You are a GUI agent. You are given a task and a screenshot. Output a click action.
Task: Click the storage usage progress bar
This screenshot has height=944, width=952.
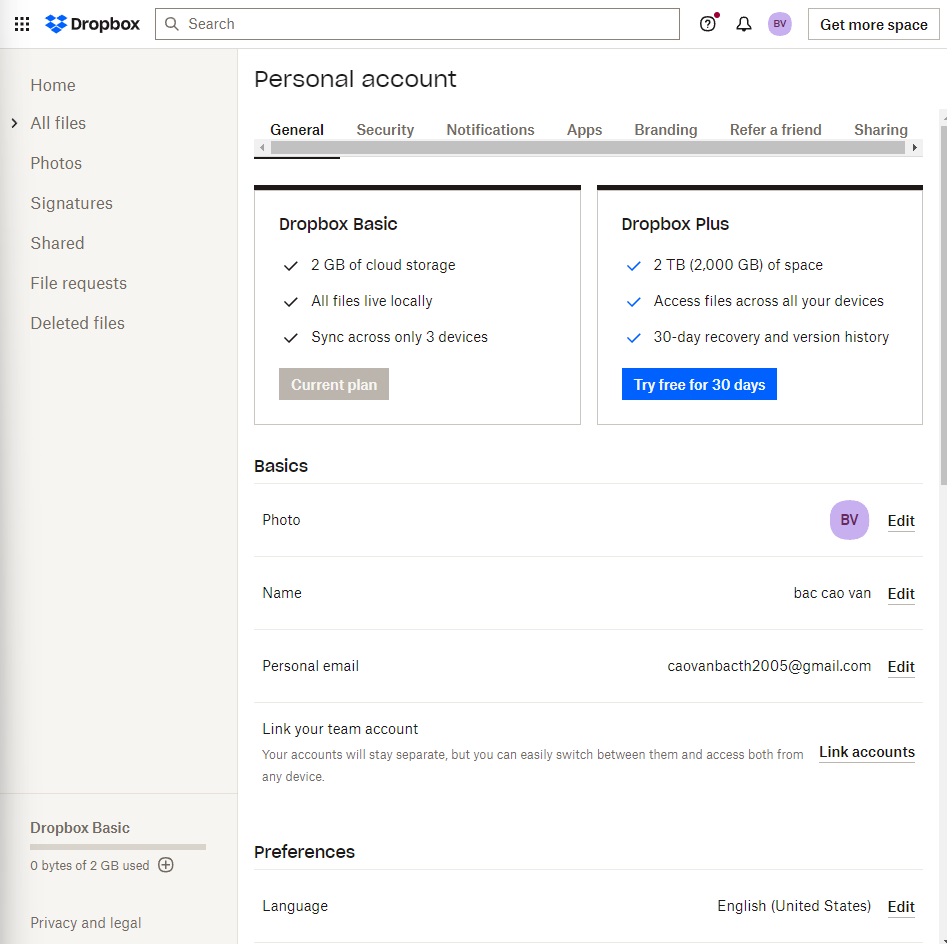118,846
